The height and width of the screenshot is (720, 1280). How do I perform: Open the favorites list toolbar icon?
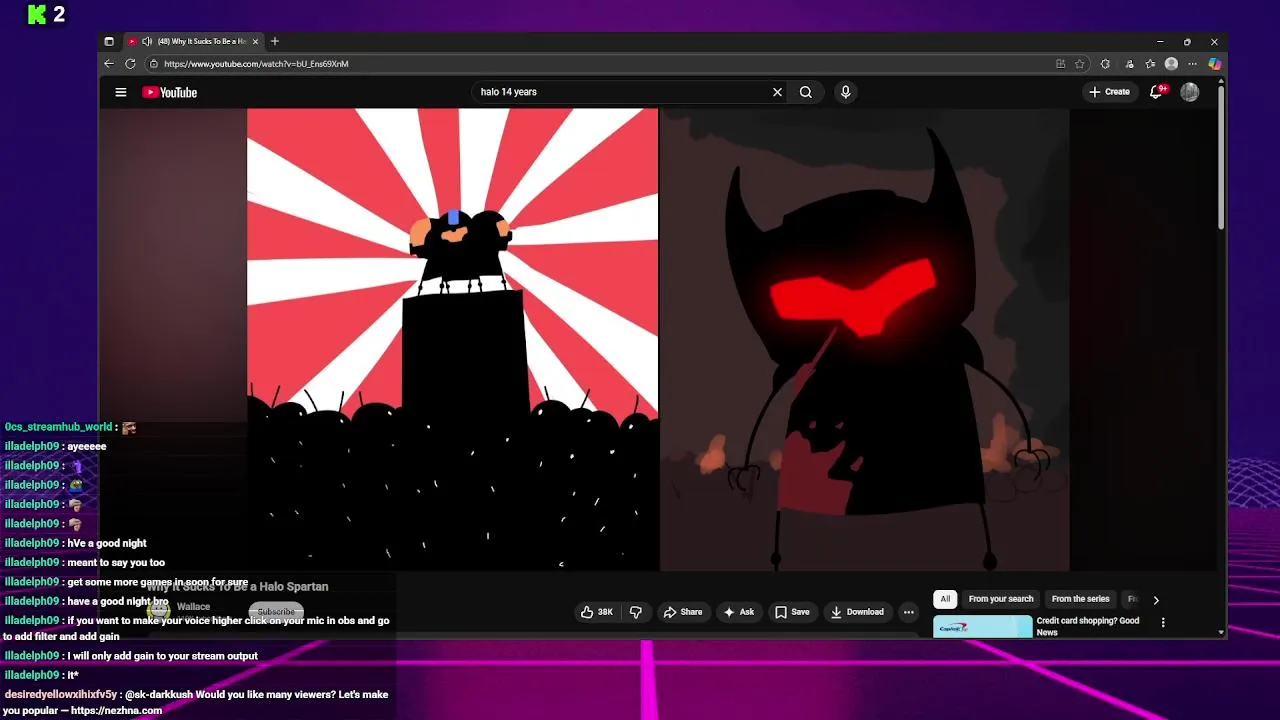(1150, 64)
